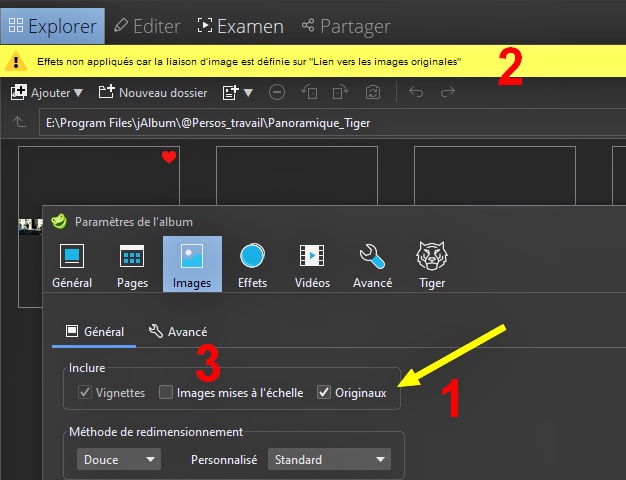
Task: Go up one folder level arrow
Action: point(19,122)
